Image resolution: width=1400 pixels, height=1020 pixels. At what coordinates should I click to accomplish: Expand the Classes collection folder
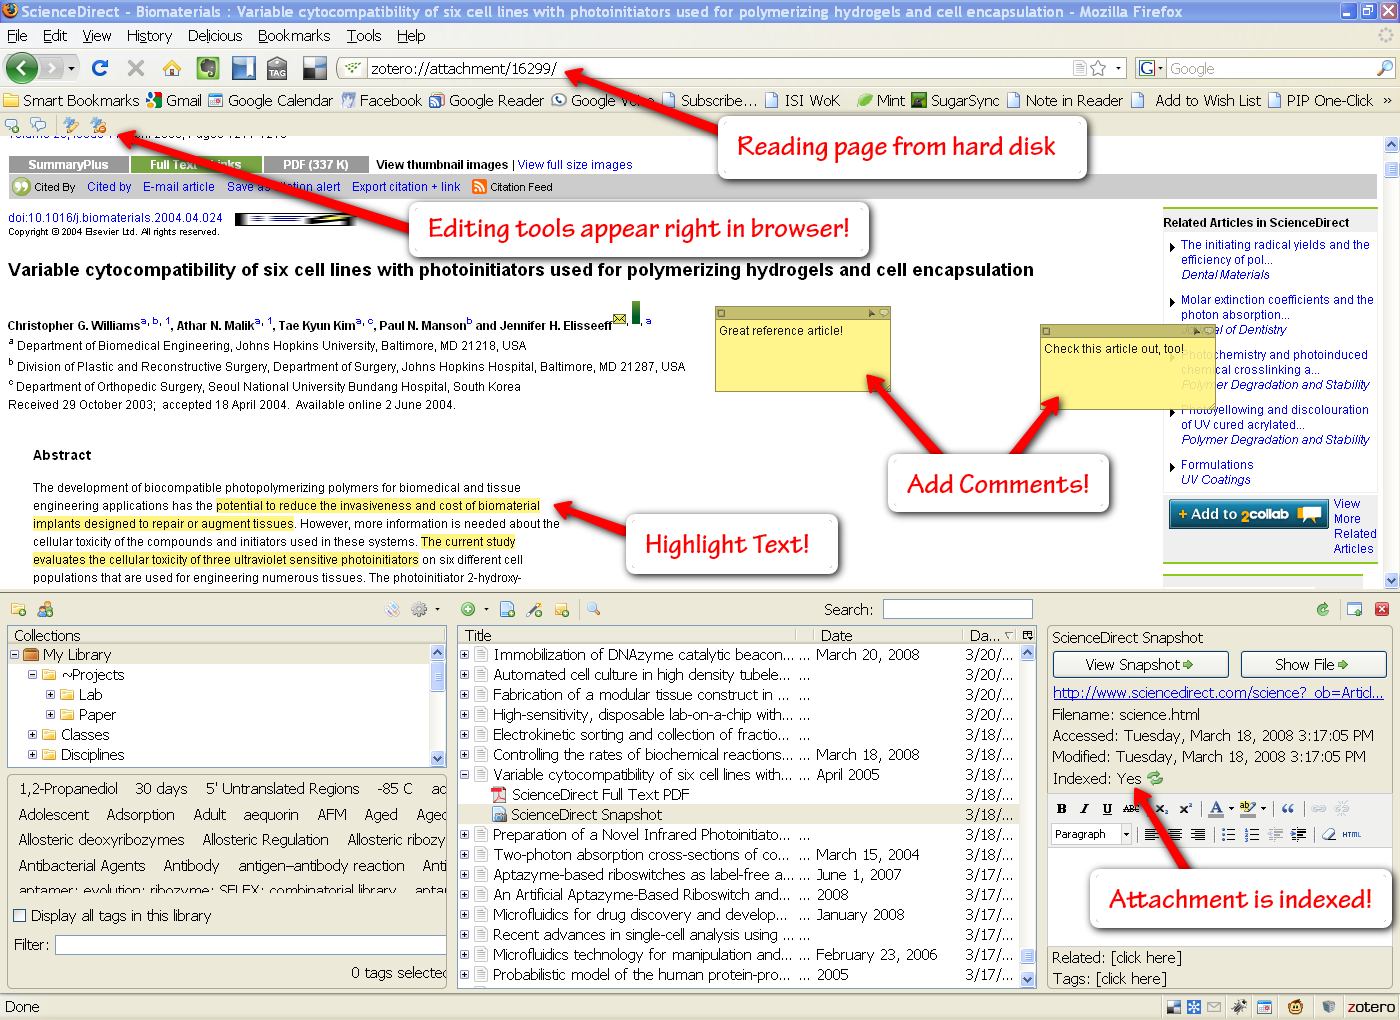pyautogui.click(x=32, y=735)
